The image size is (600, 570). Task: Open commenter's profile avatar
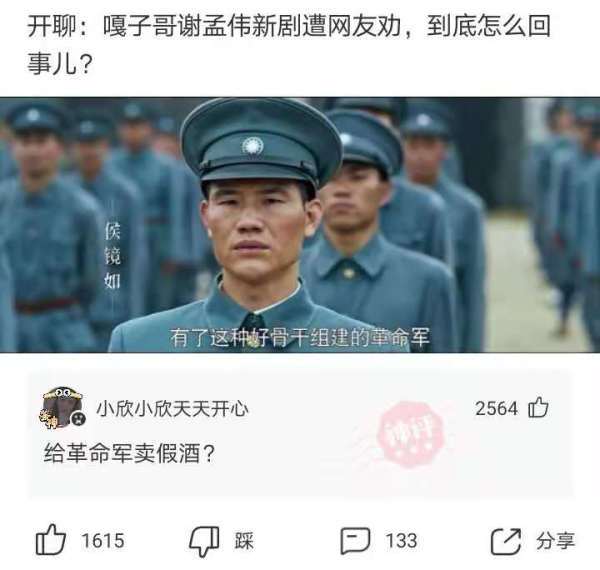[x=62, y=407]
